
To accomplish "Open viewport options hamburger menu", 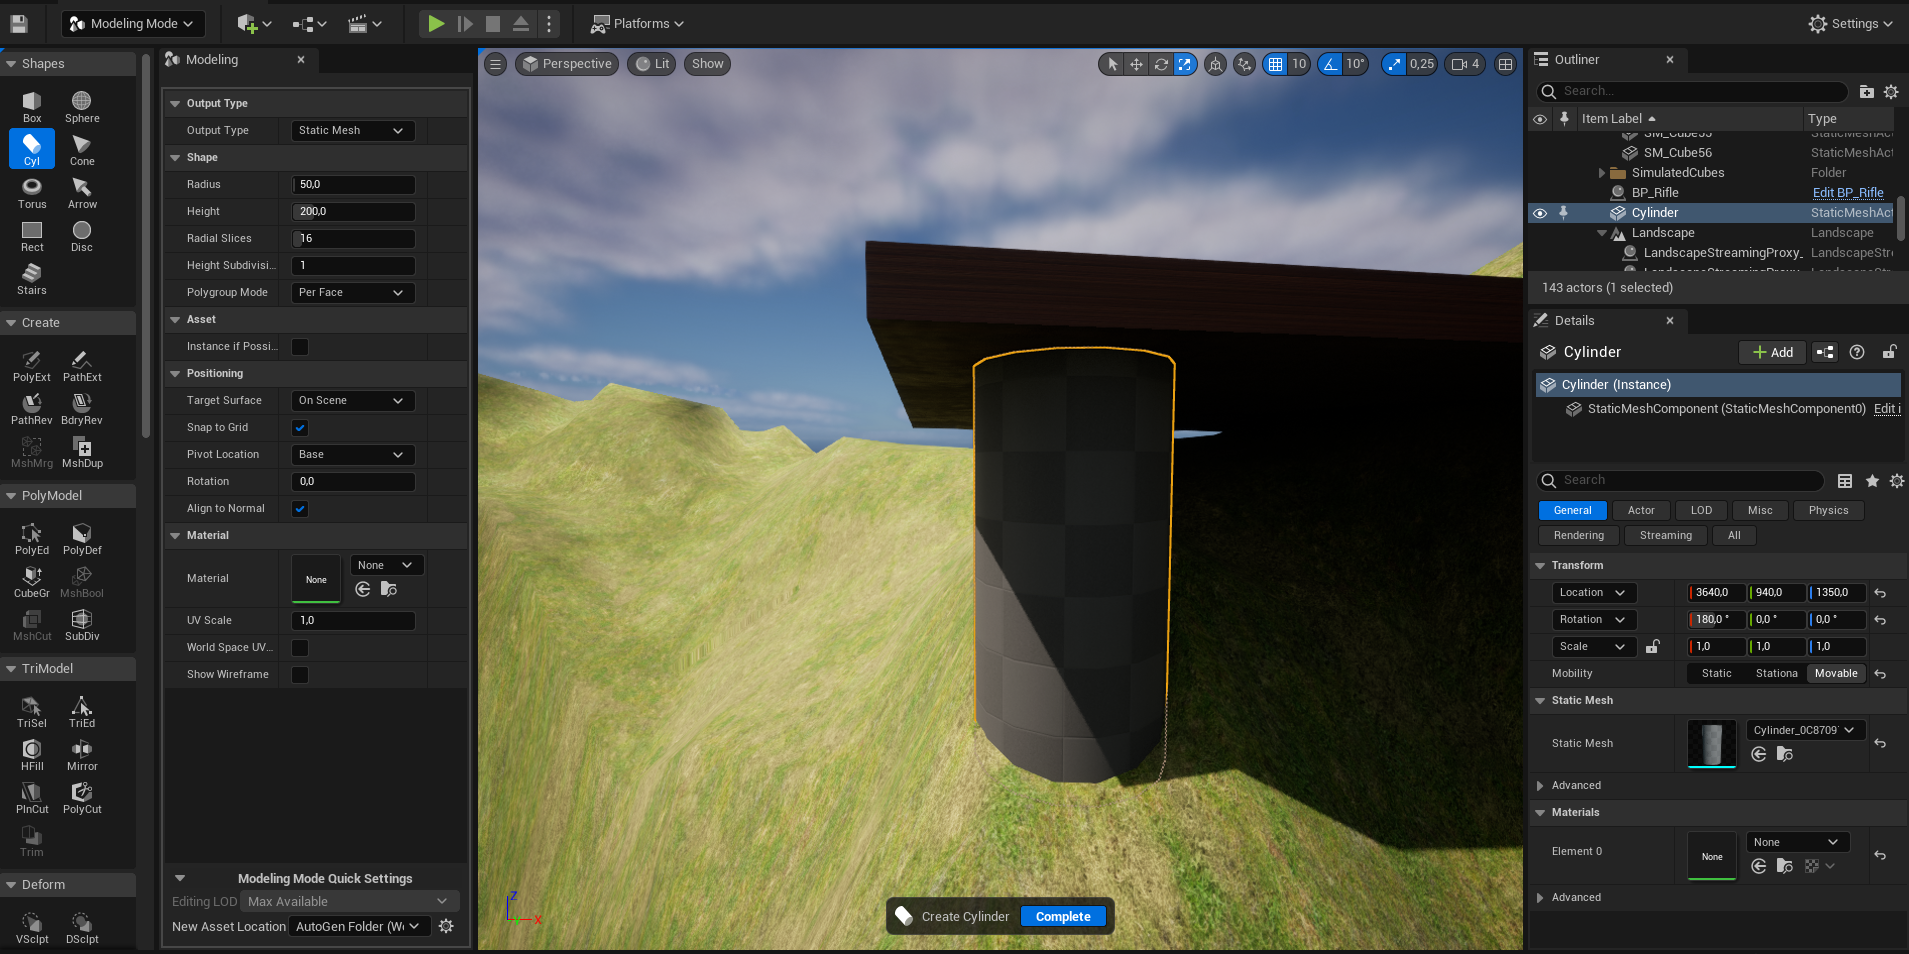I will pyautogui.click(x=495, y=64).
